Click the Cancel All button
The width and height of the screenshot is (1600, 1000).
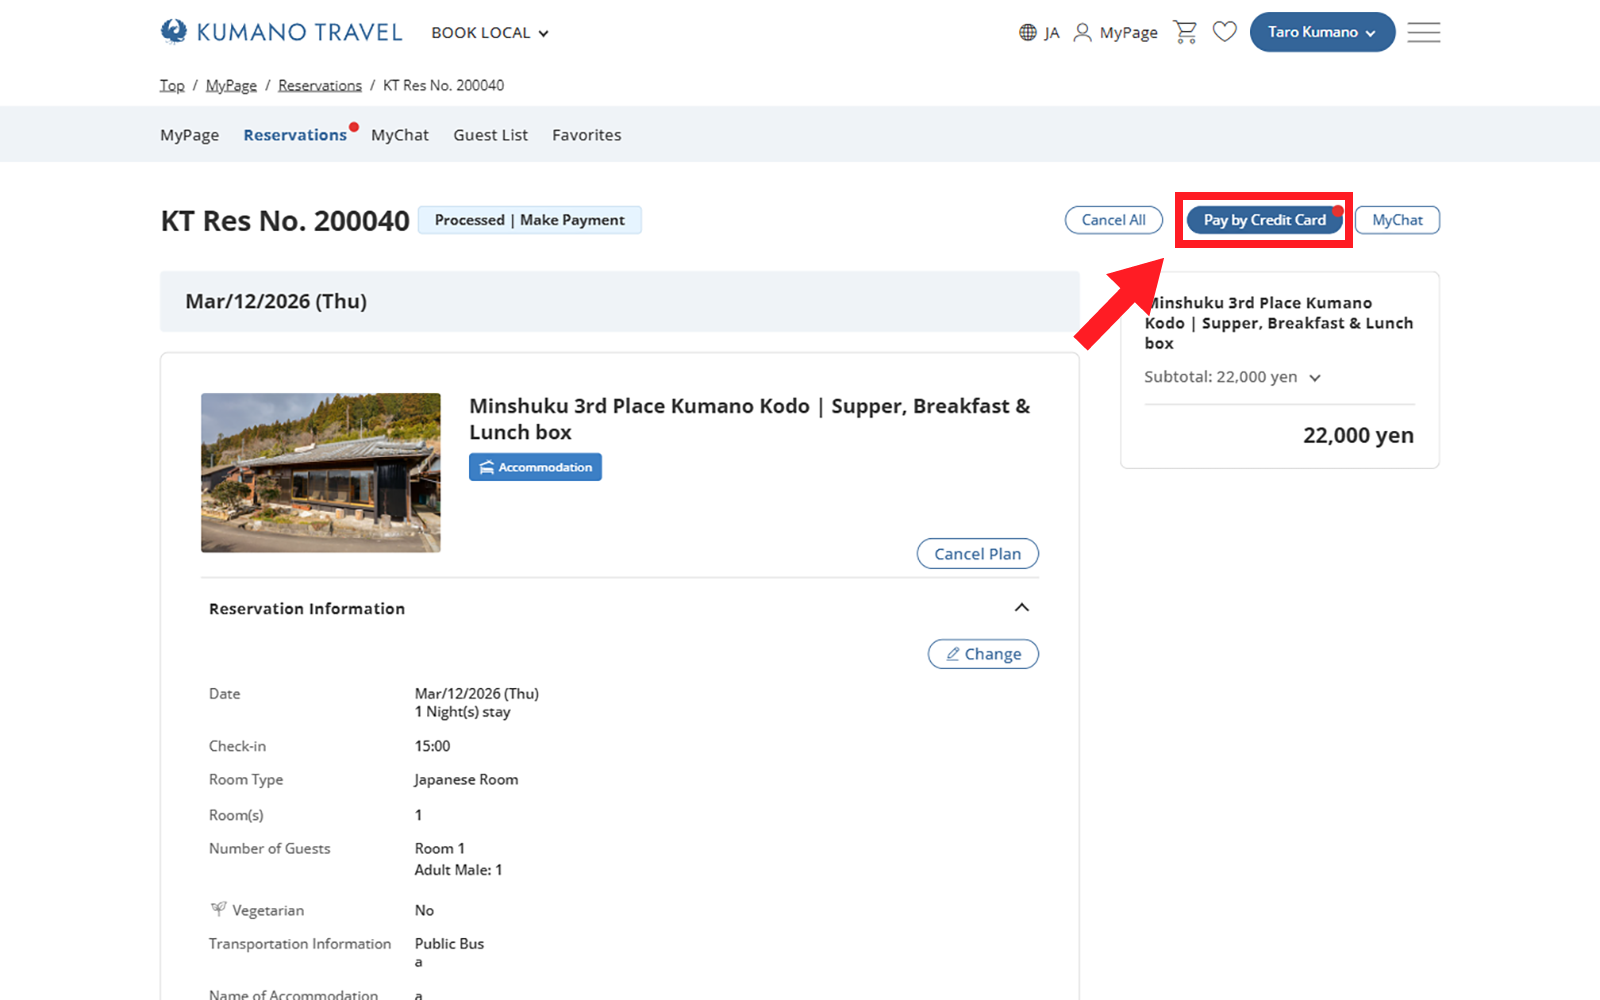1113,220
